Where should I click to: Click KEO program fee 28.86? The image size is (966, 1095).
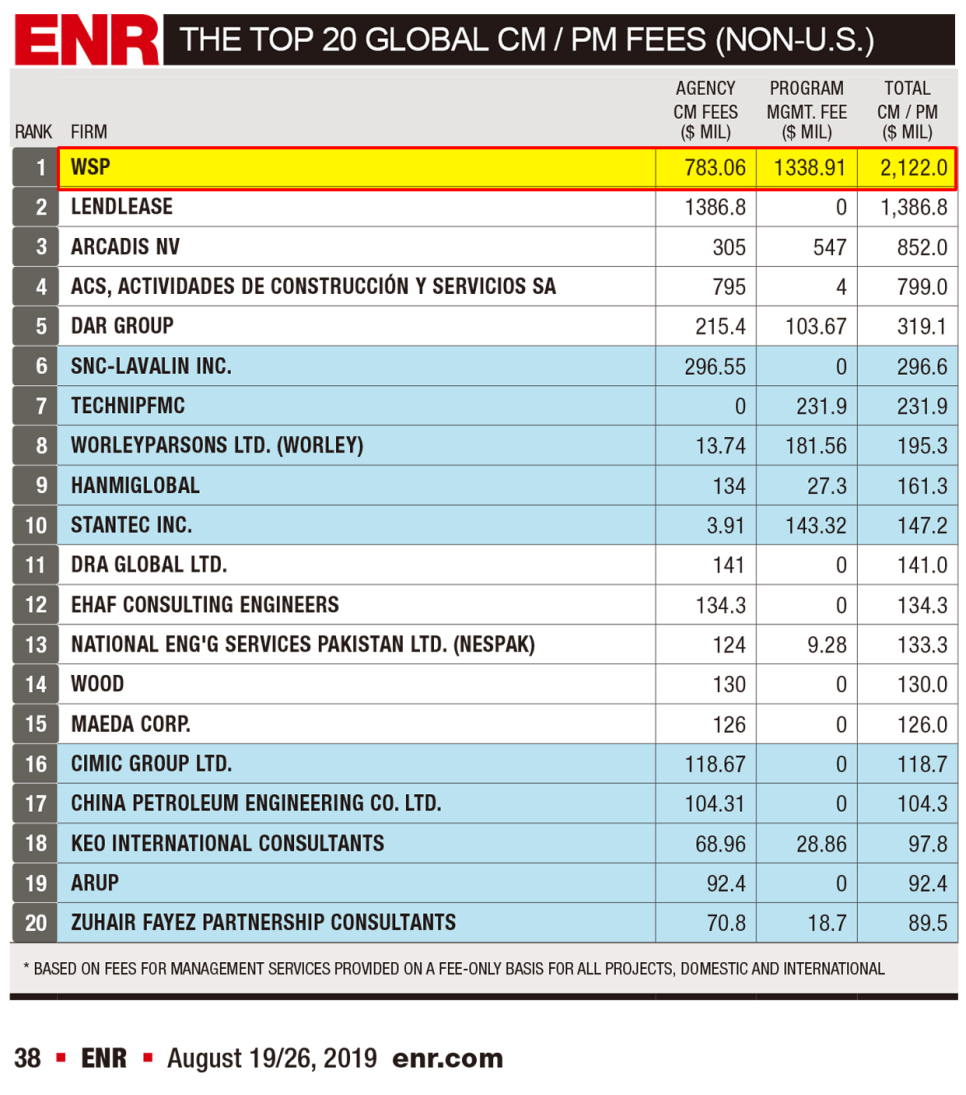(821, 845)
